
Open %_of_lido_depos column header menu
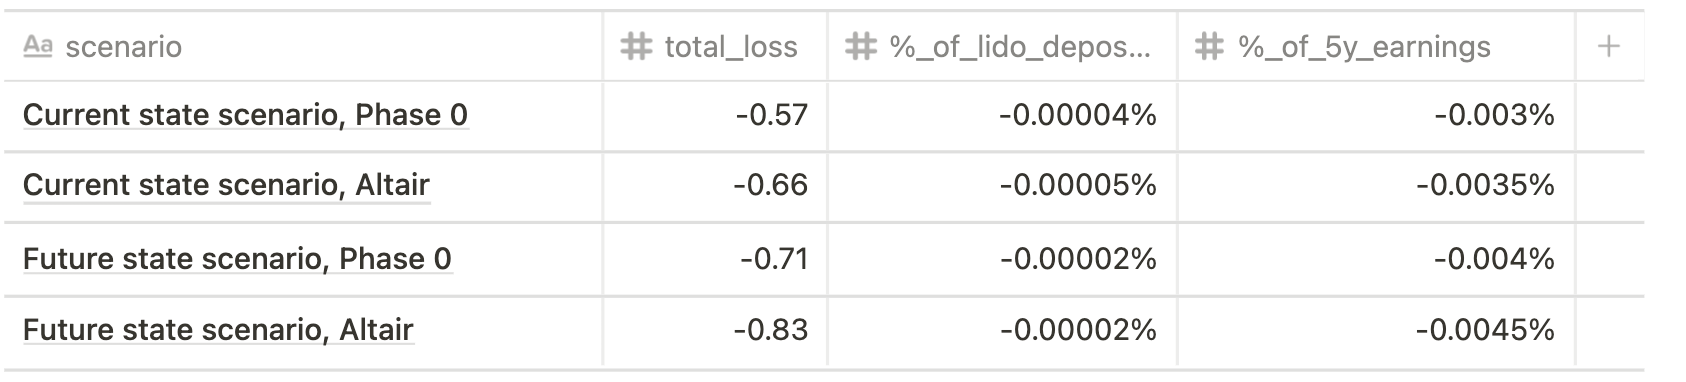1003,46
